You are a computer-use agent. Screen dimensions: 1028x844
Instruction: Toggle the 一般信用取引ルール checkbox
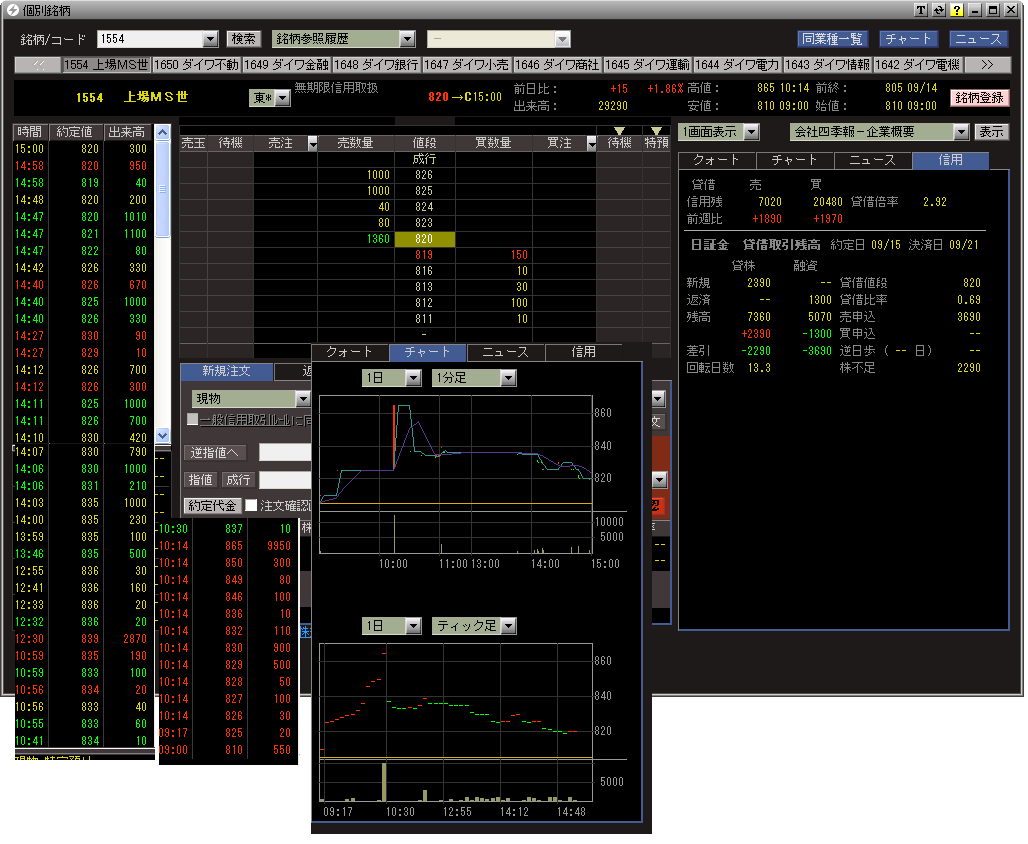pos(193,420)
